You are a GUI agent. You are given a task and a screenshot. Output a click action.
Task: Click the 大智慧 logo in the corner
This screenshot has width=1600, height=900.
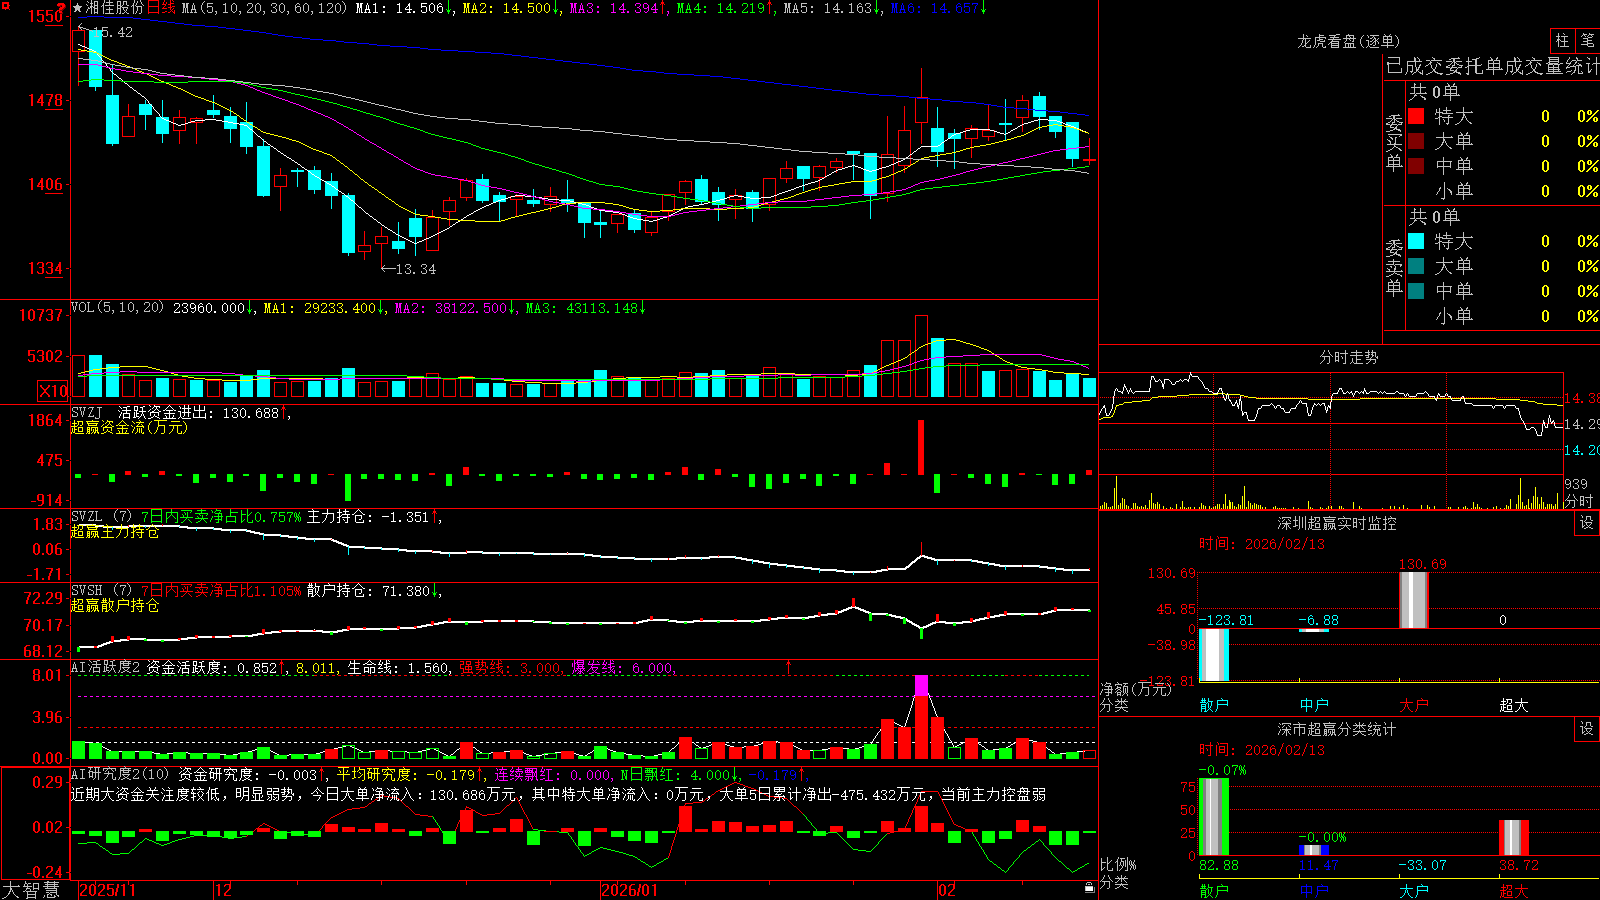(x=31, y=890)
